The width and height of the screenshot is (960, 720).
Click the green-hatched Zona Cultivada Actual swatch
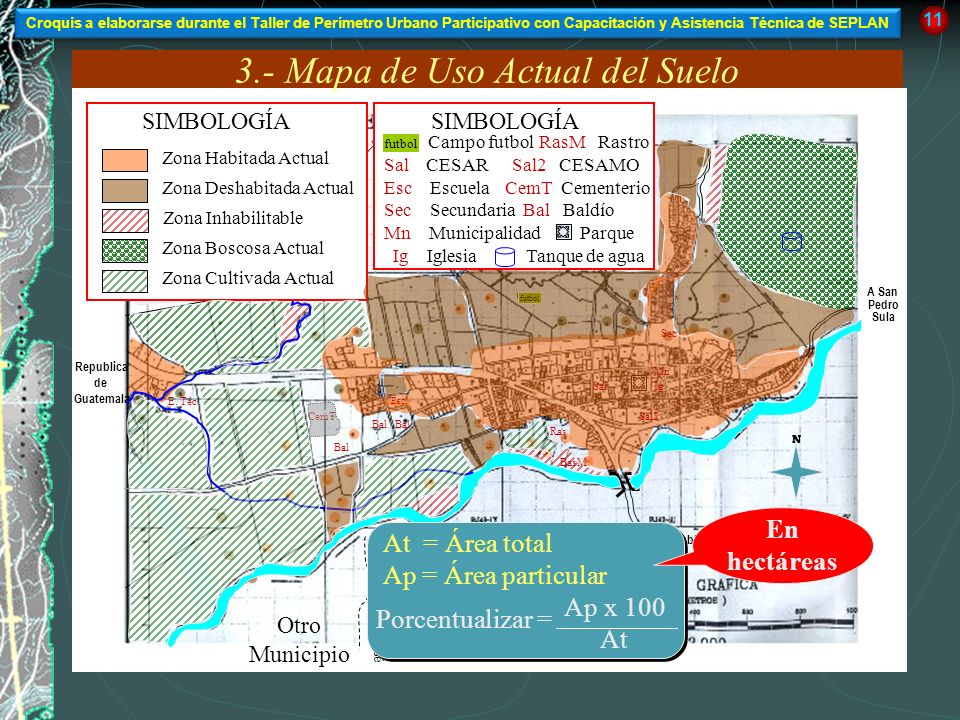tap(125, 281)
